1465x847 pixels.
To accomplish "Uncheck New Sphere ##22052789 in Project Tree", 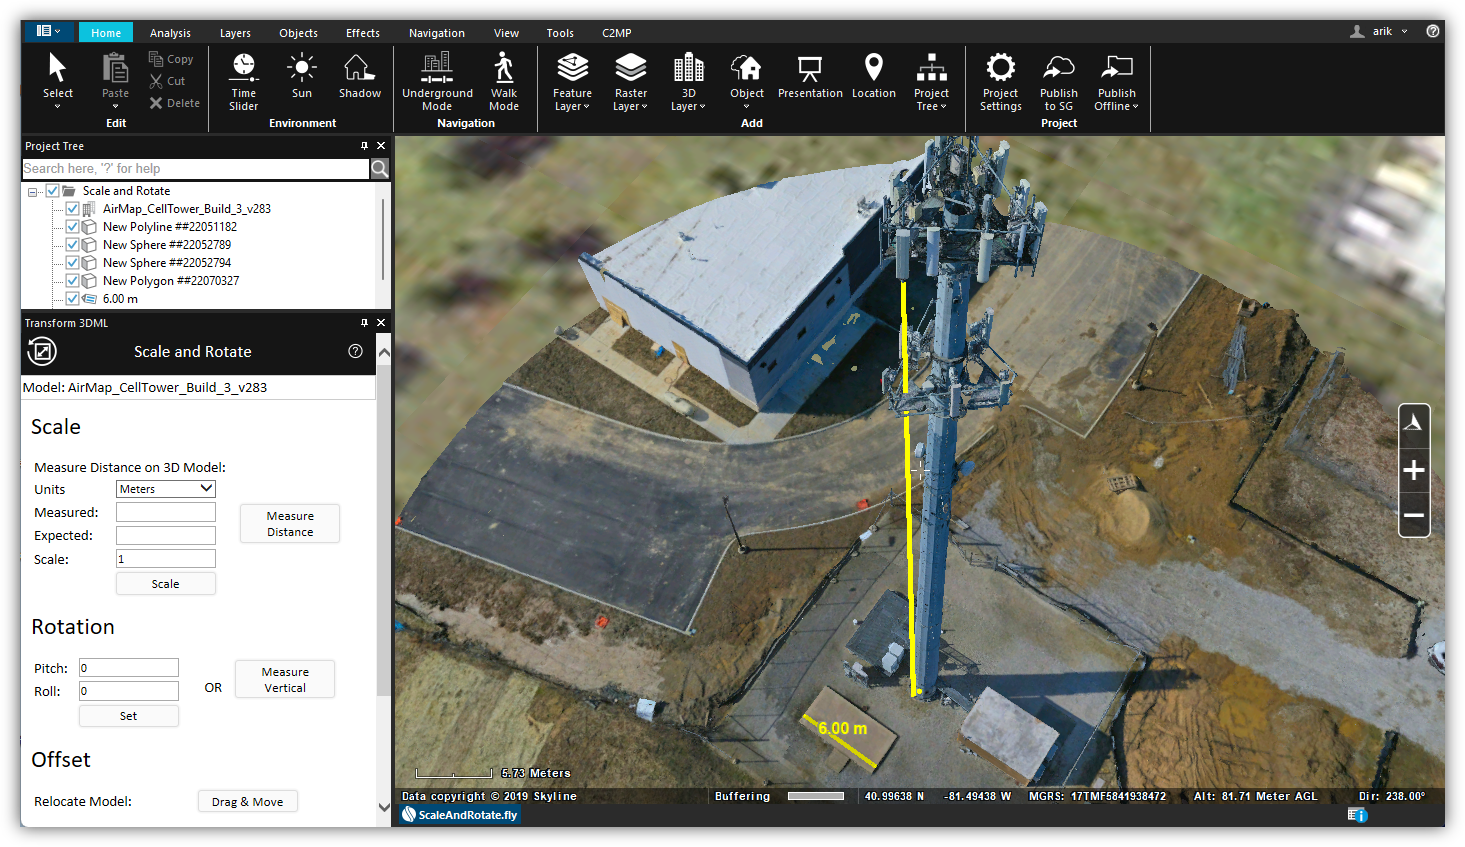I will [72, 244].
